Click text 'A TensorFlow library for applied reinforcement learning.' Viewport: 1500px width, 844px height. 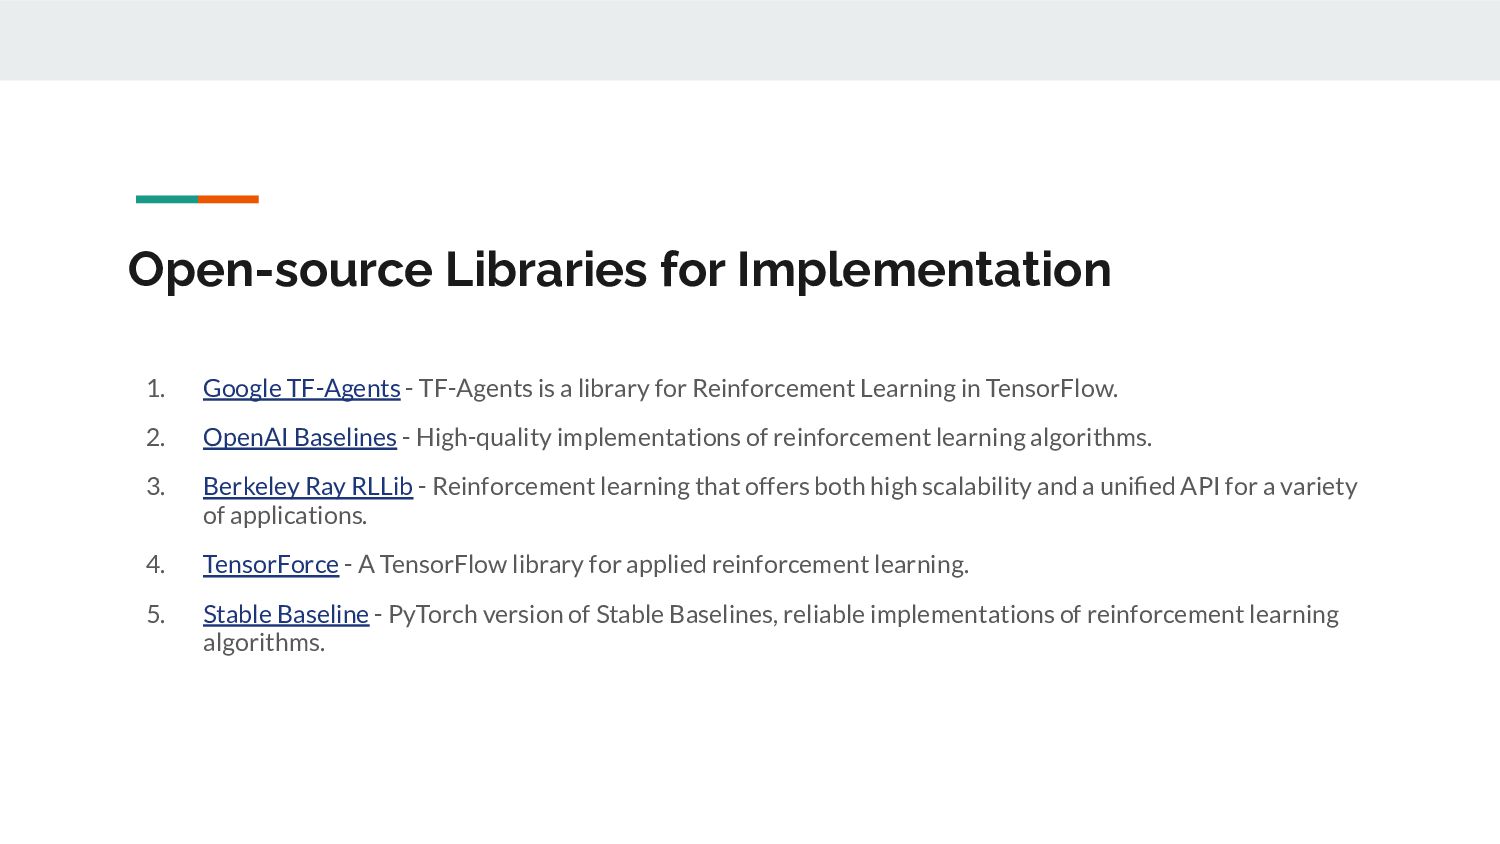tap(663, 564)
